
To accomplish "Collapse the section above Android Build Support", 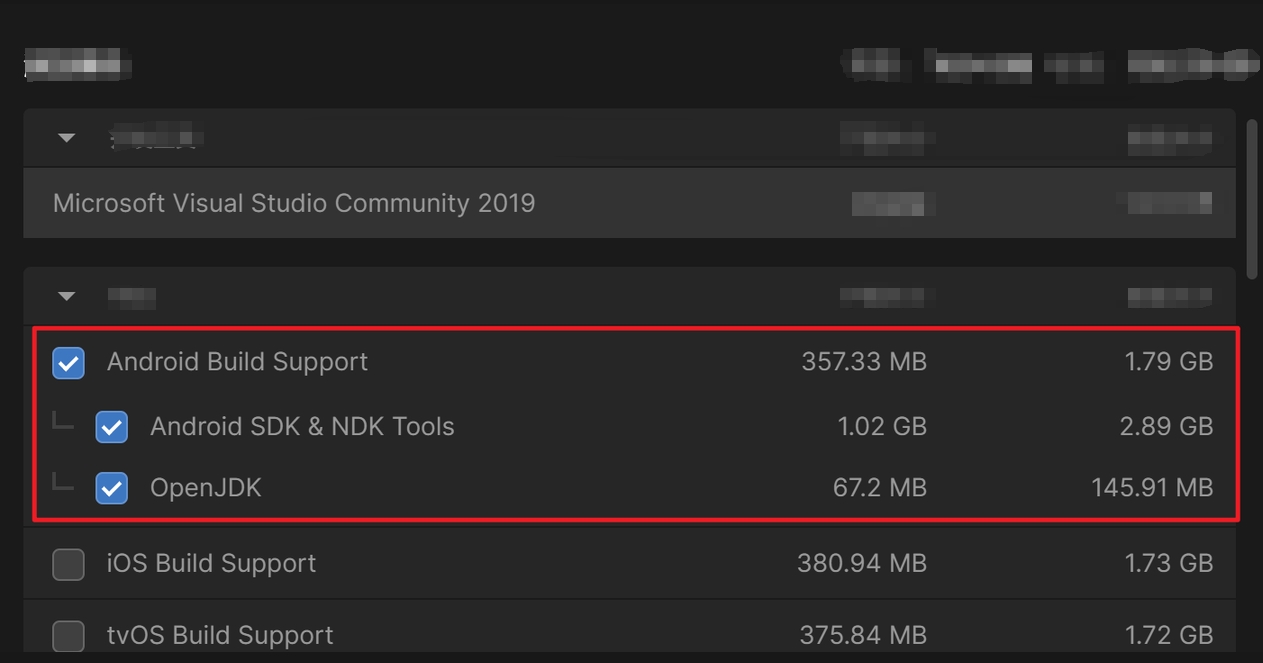I will point(67,296).
